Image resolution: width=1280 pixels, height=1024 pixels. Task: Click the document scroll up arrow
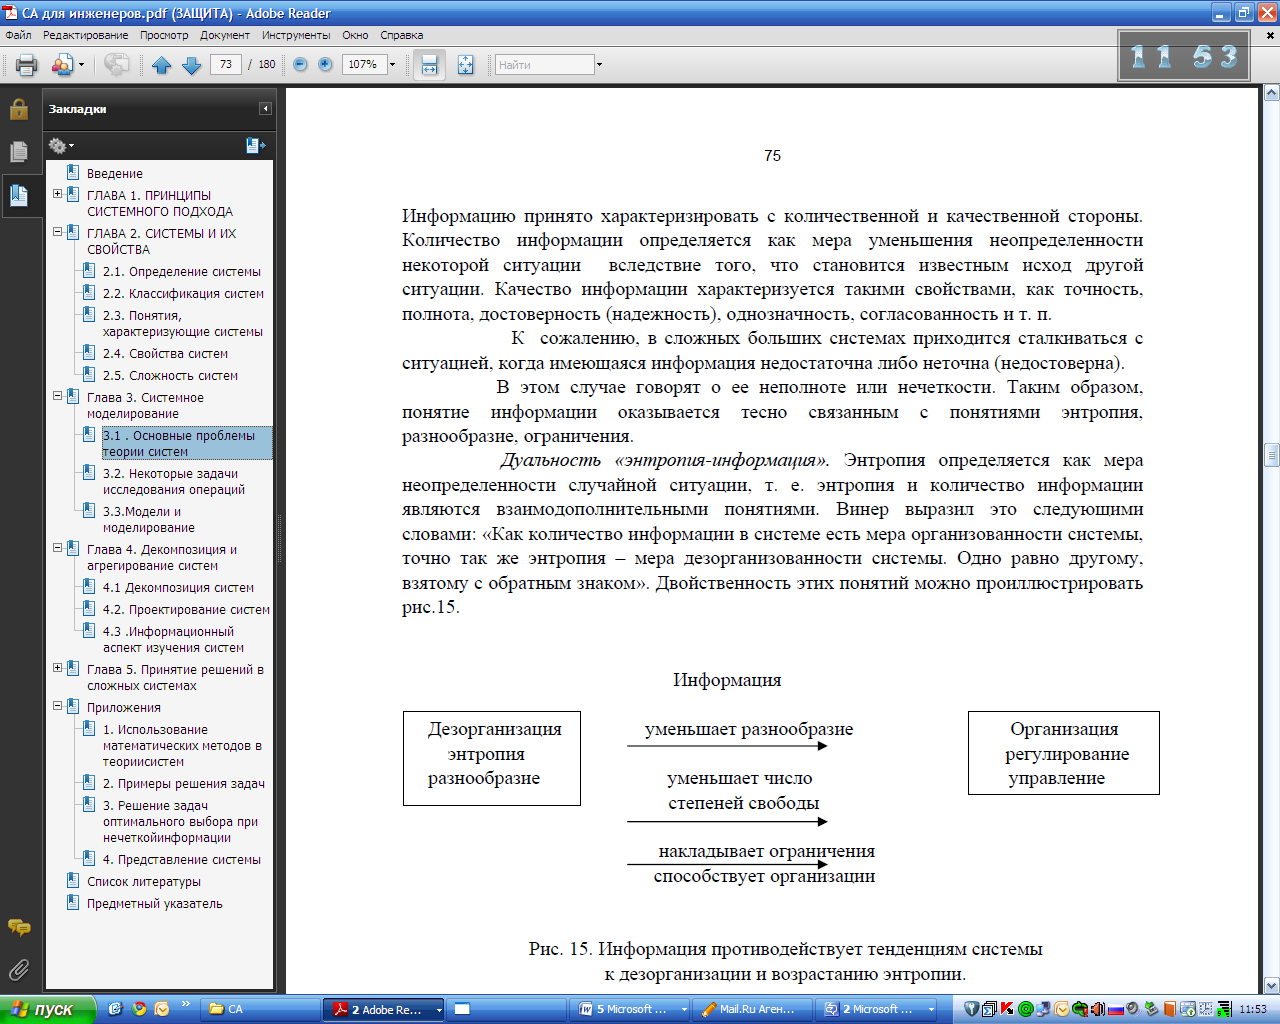[x=1271, y=93]
